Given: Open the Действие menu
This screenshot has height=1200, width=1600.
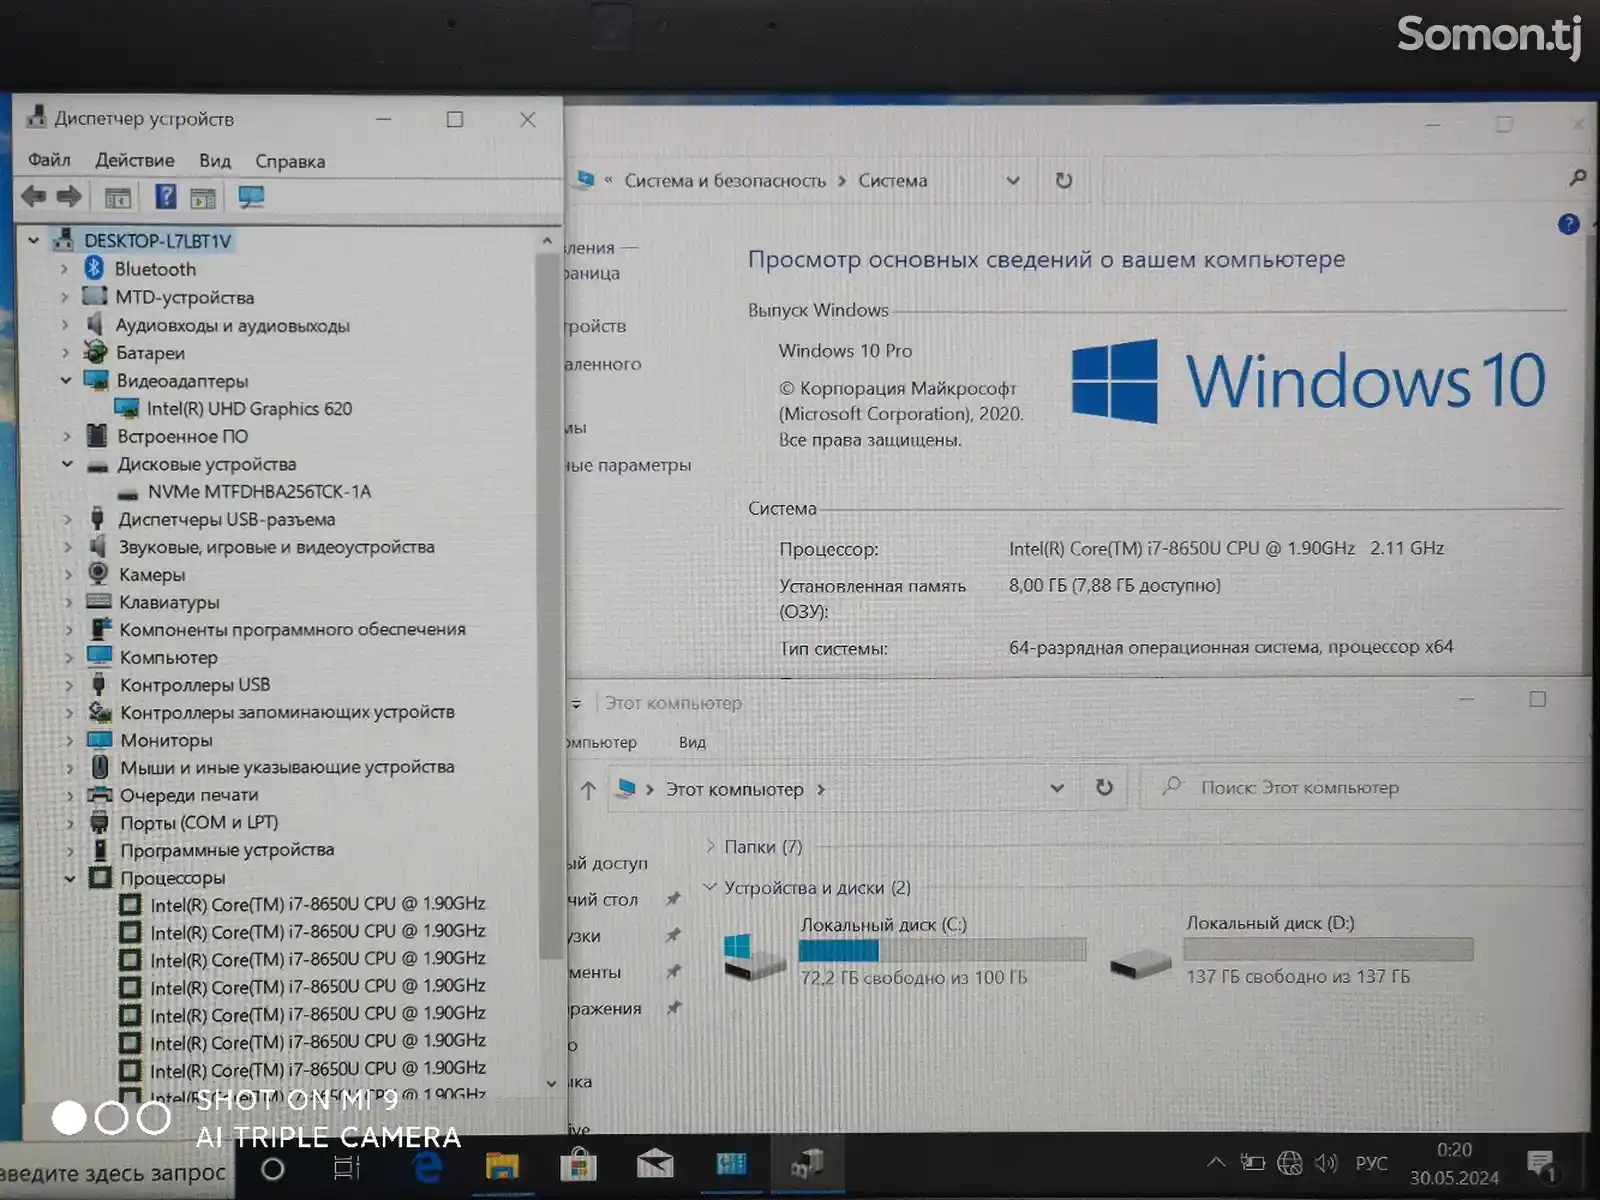Looking at the screenshot, I should click(135, 160).
